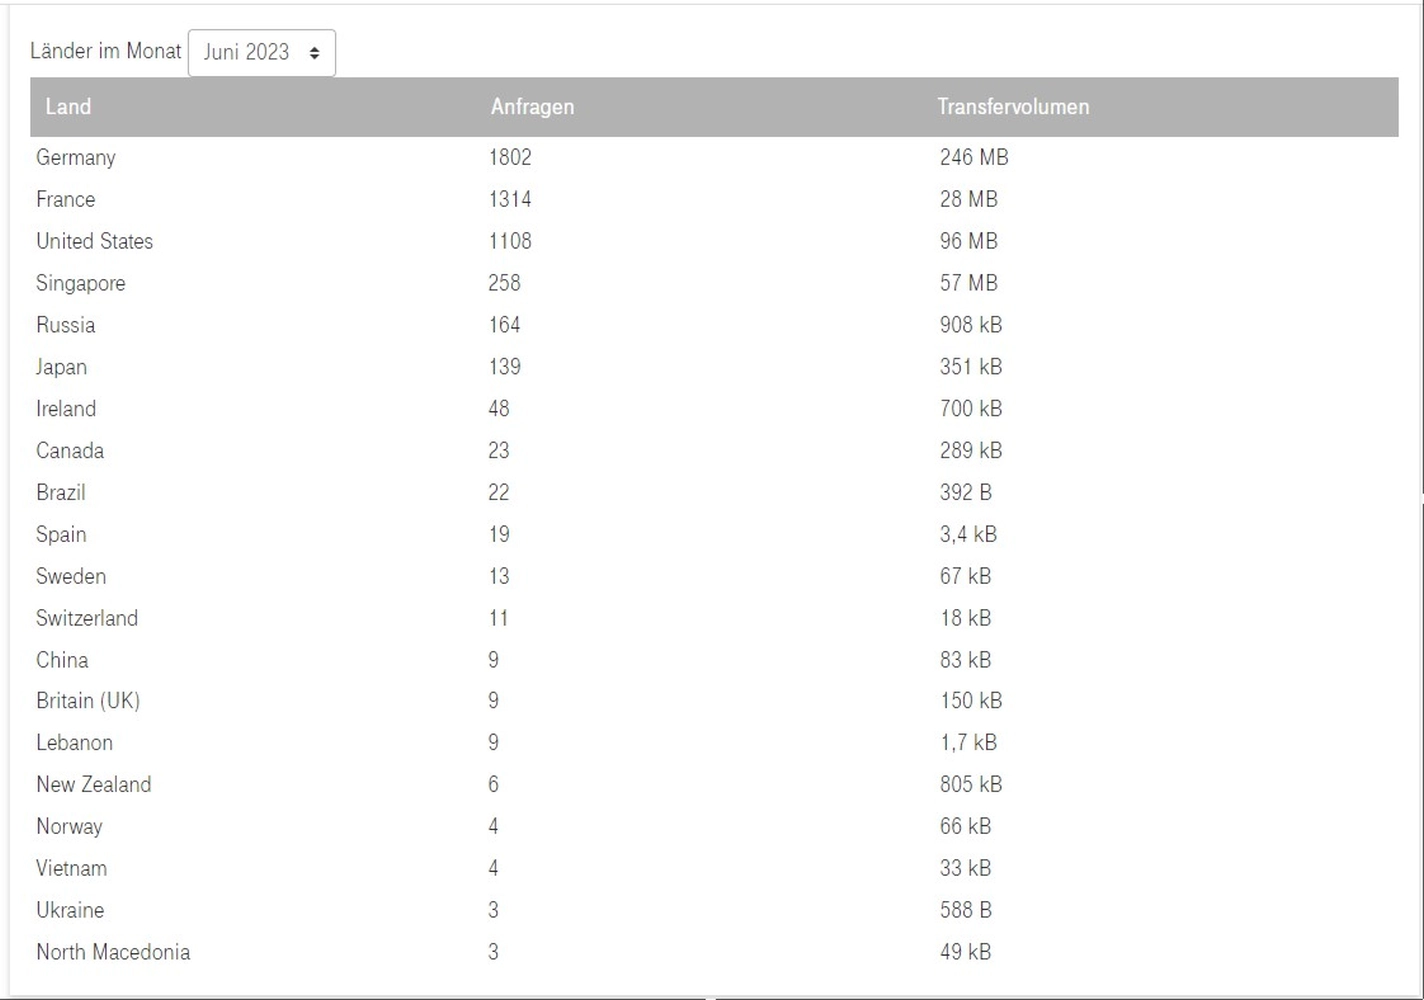Click the France entry in the table
Image resolution: width=1424 pixels, height=1000 pixels.
(x=65, y=199)
